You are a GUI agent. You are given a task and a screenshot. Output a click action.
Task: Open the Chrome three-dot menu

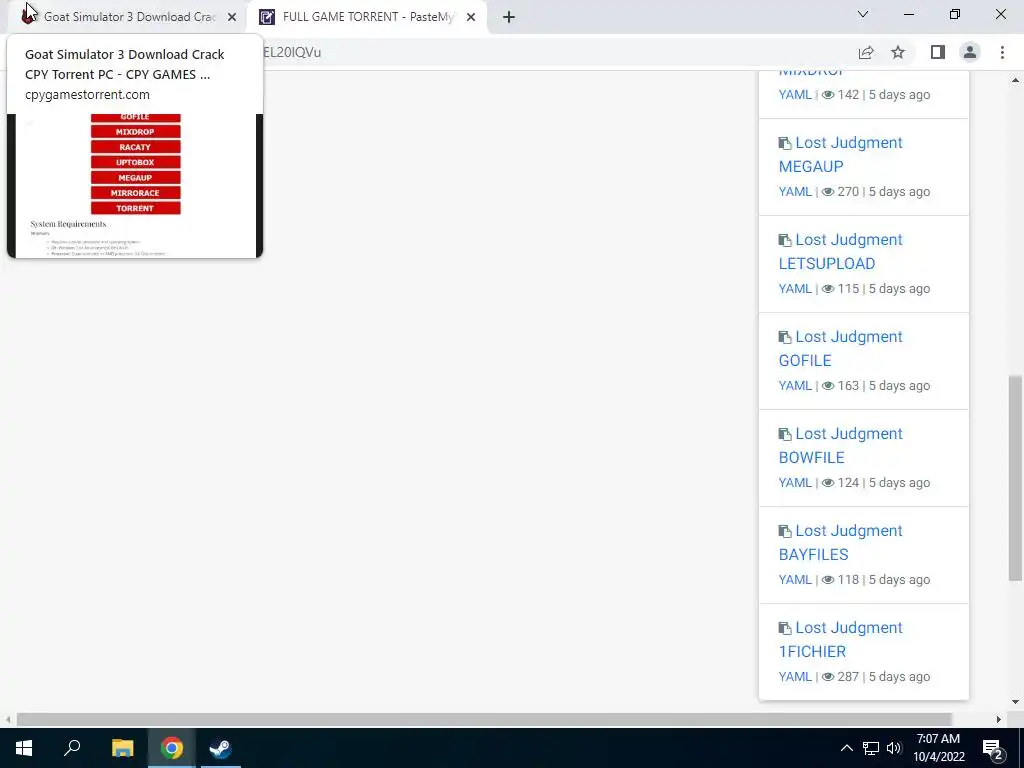tap(1002, 52)
